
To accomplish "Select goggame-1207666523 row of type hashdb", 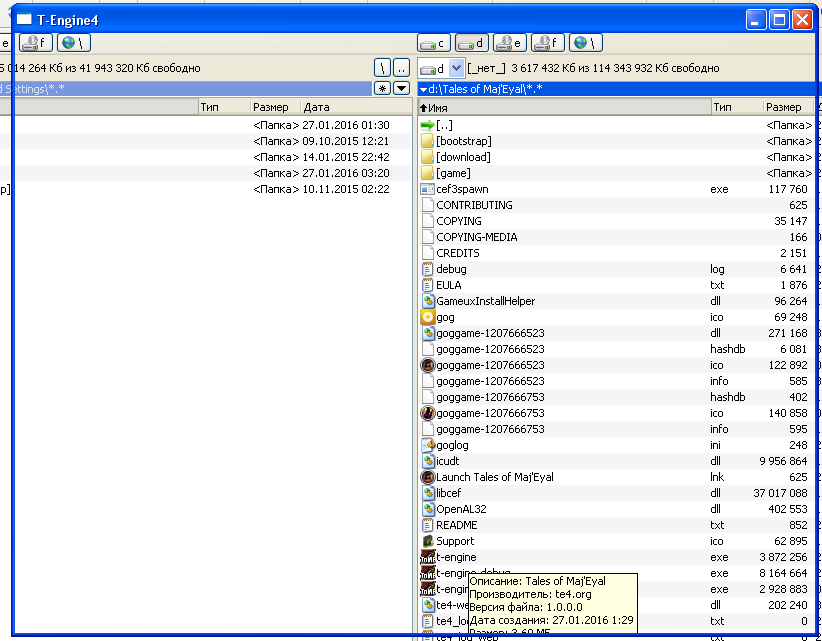I will [x=616, y=349].
